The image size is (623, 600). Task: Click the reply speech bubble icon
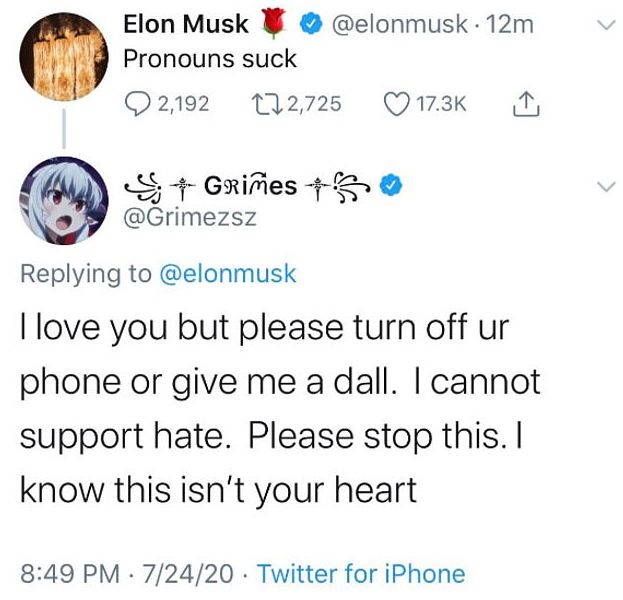tap(137, 103)
